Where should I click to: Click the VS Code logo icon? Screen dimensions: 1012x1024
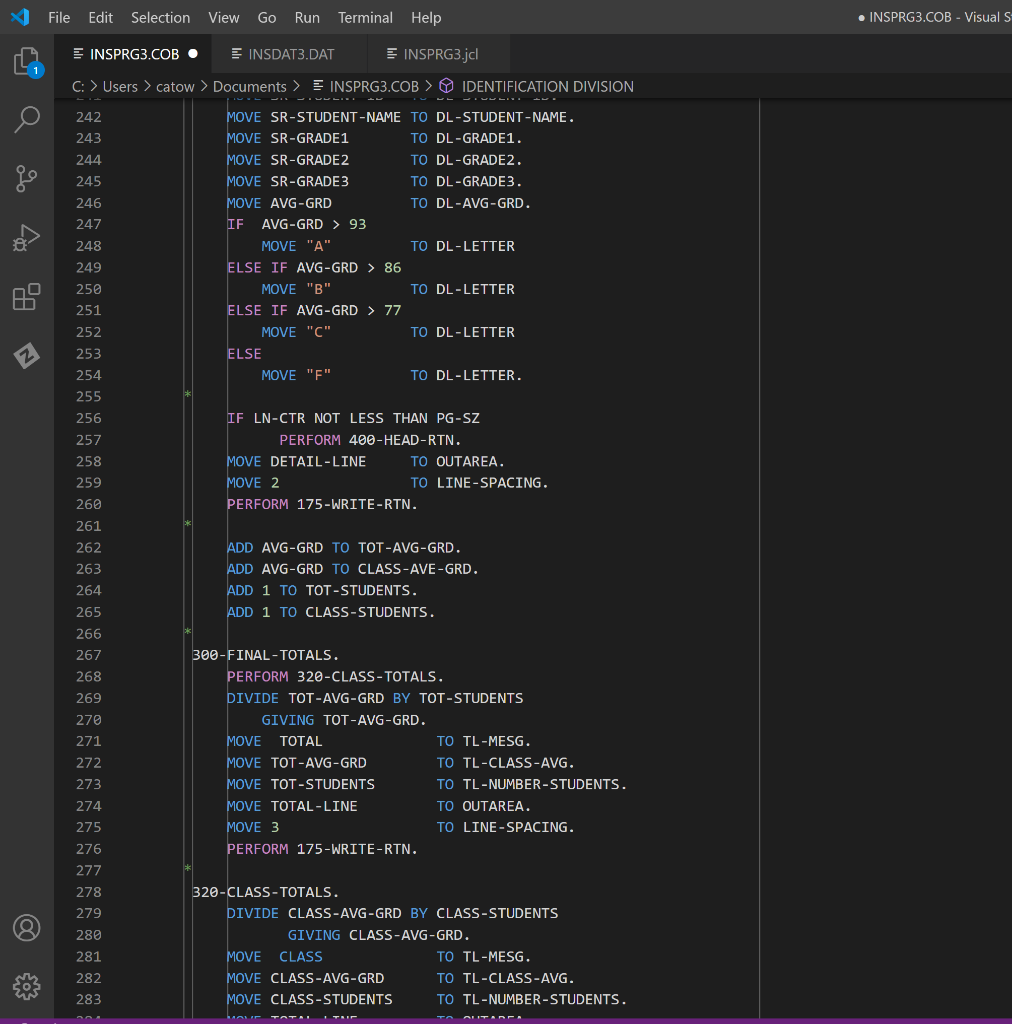click(x=20, y=17)
